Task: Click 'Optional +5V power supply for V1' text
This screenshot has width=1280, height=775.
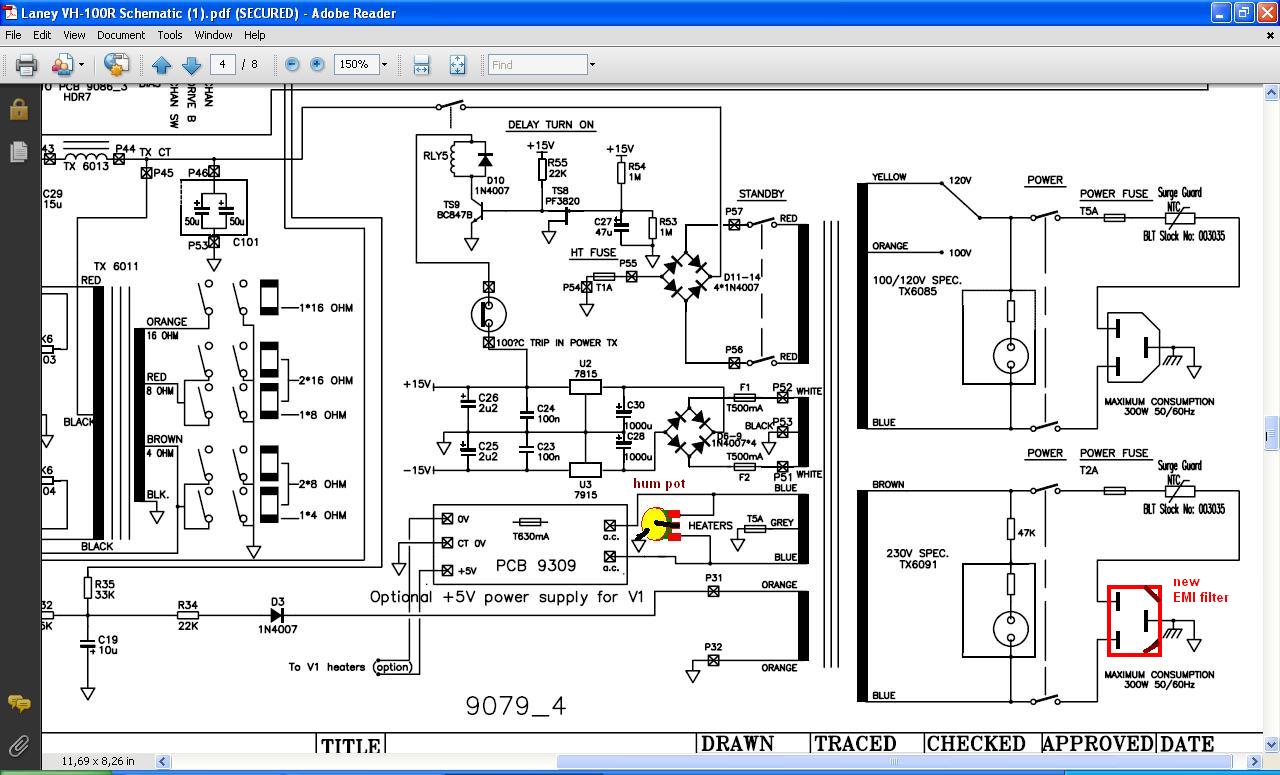Action: [x=507, y=597]
